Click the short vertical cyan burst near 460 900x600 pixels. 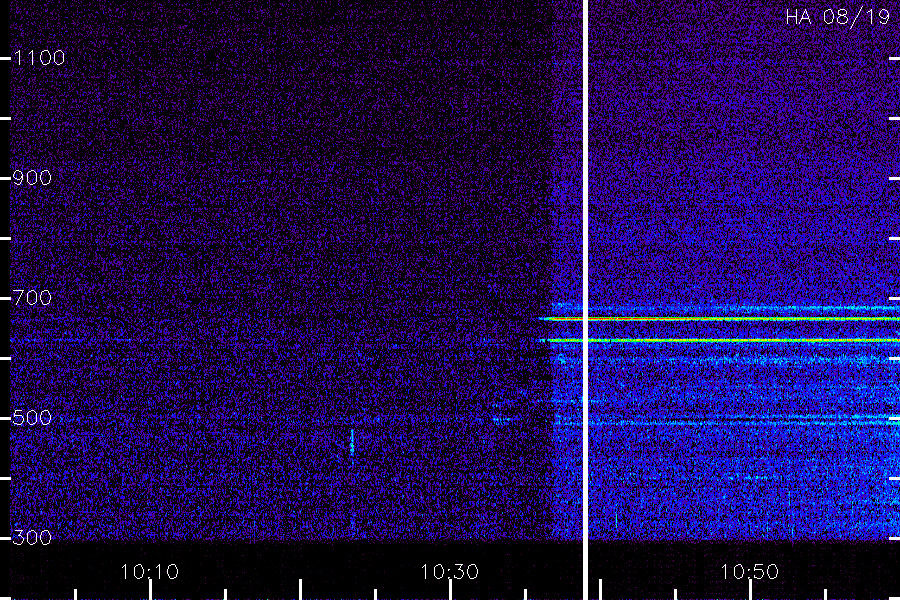[x=352, y=442]
